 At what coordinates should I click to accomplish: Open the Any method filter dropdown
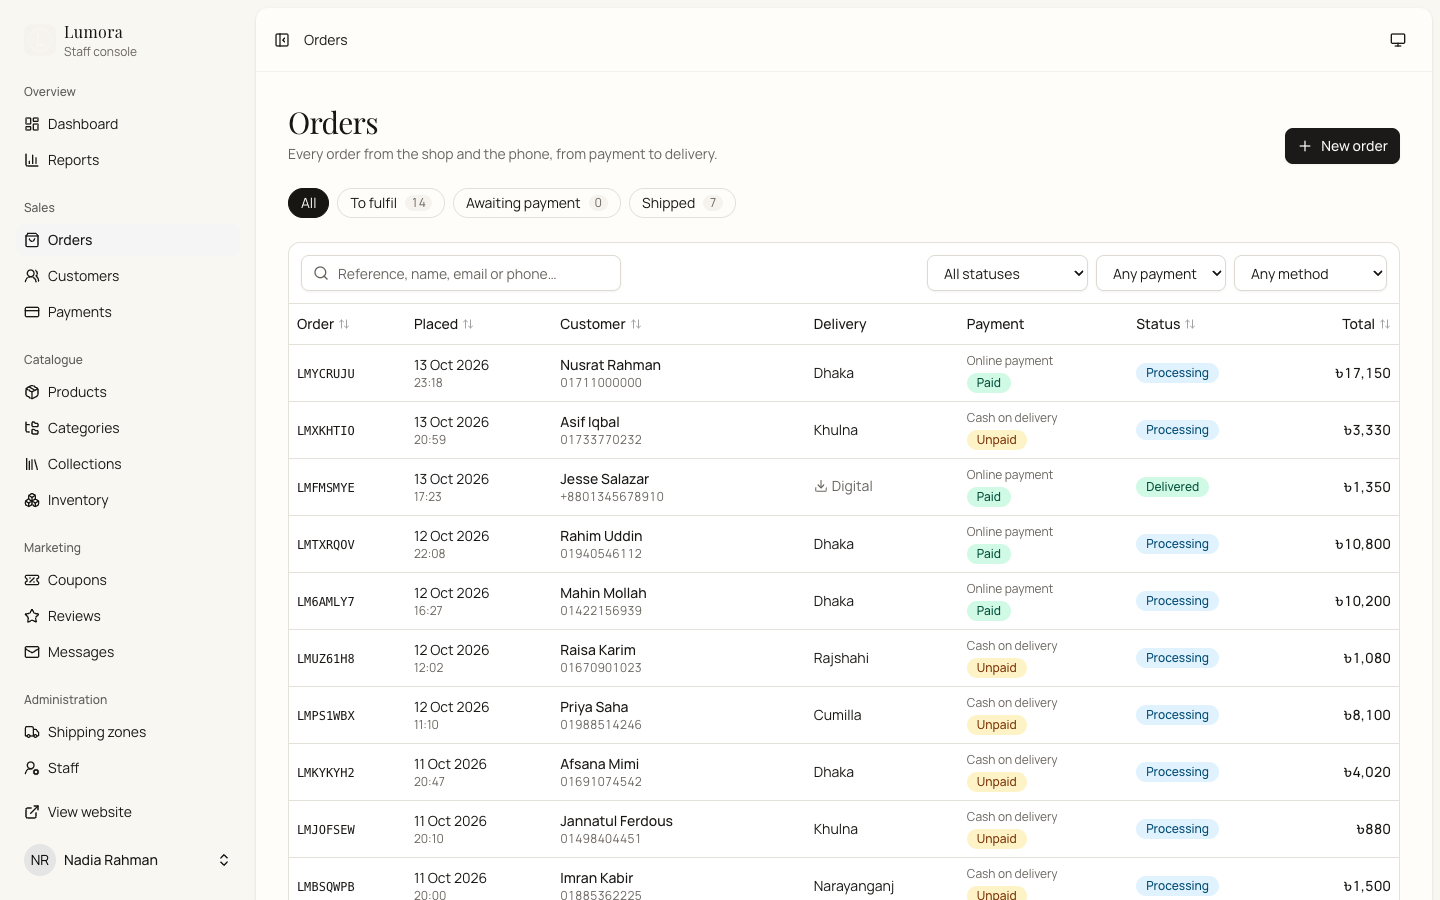[x=1311, y=273]
